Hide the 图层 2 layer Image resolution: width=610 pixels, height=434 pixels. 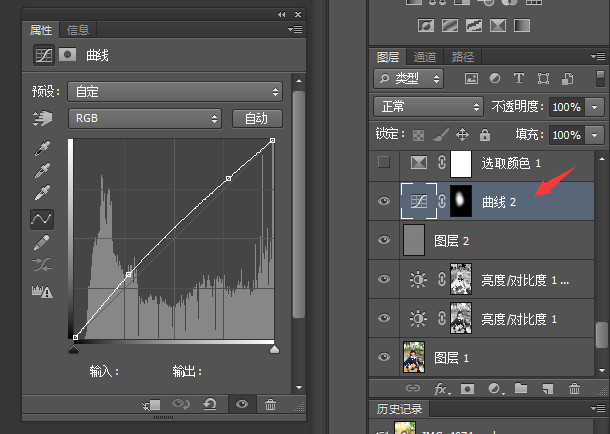384,240
